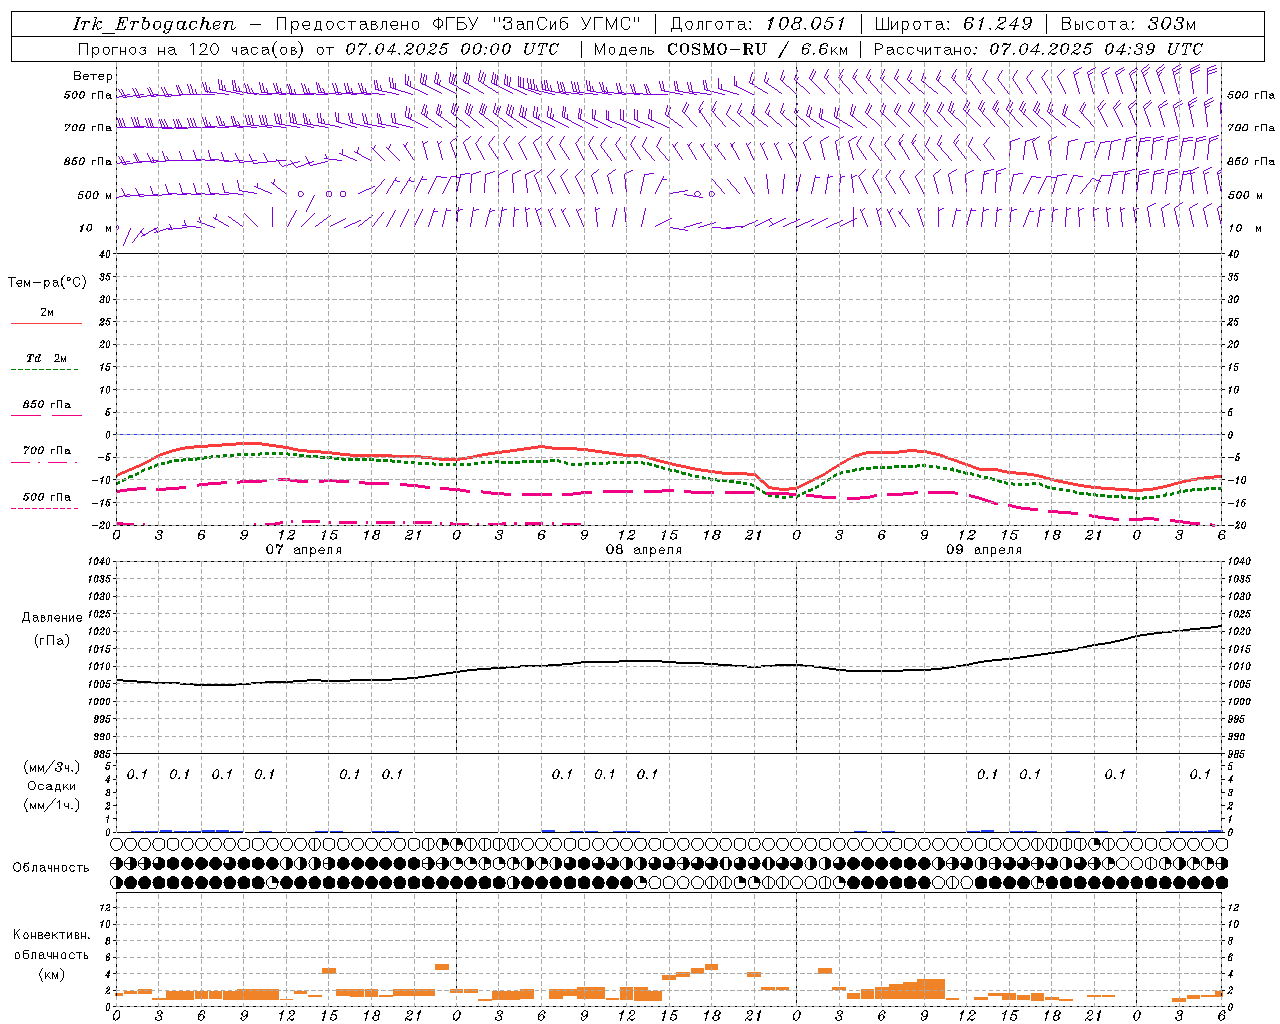Click the model name COSMO-RU / 6.6км
The height and width of the screenshot is (1024, 1280).
coord(758,49)
